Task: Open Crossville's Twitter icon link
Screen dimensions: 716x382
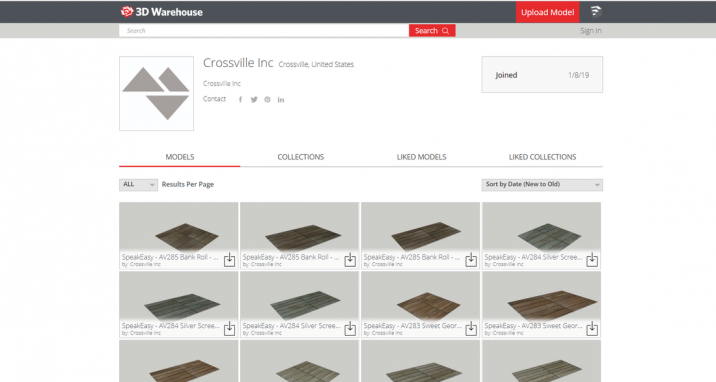Action: click(254, 99)
